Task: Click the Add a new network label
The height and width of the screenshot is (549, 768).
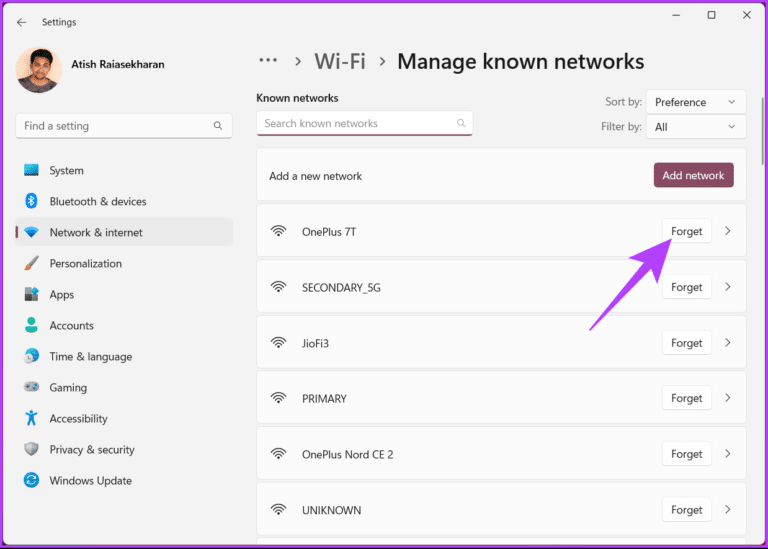Action: [x=315, y=176]
